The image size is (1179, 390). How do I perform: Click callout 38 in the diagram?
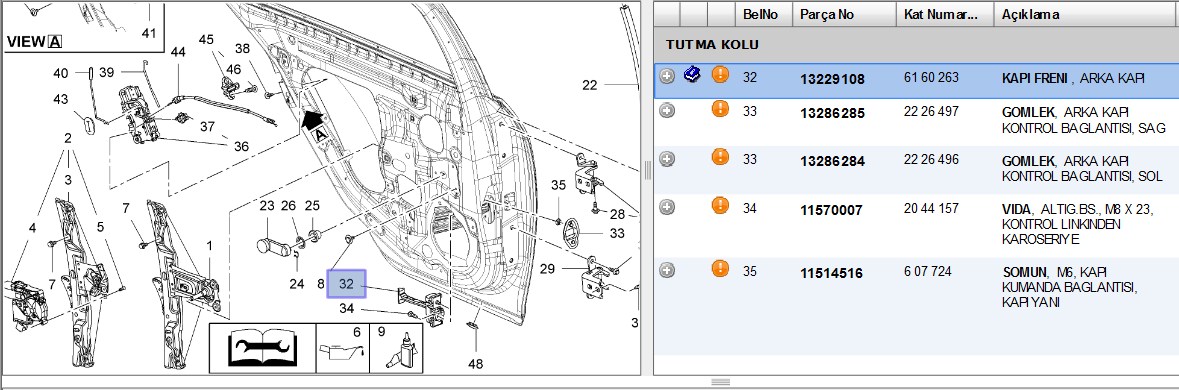tap(242, 48)
